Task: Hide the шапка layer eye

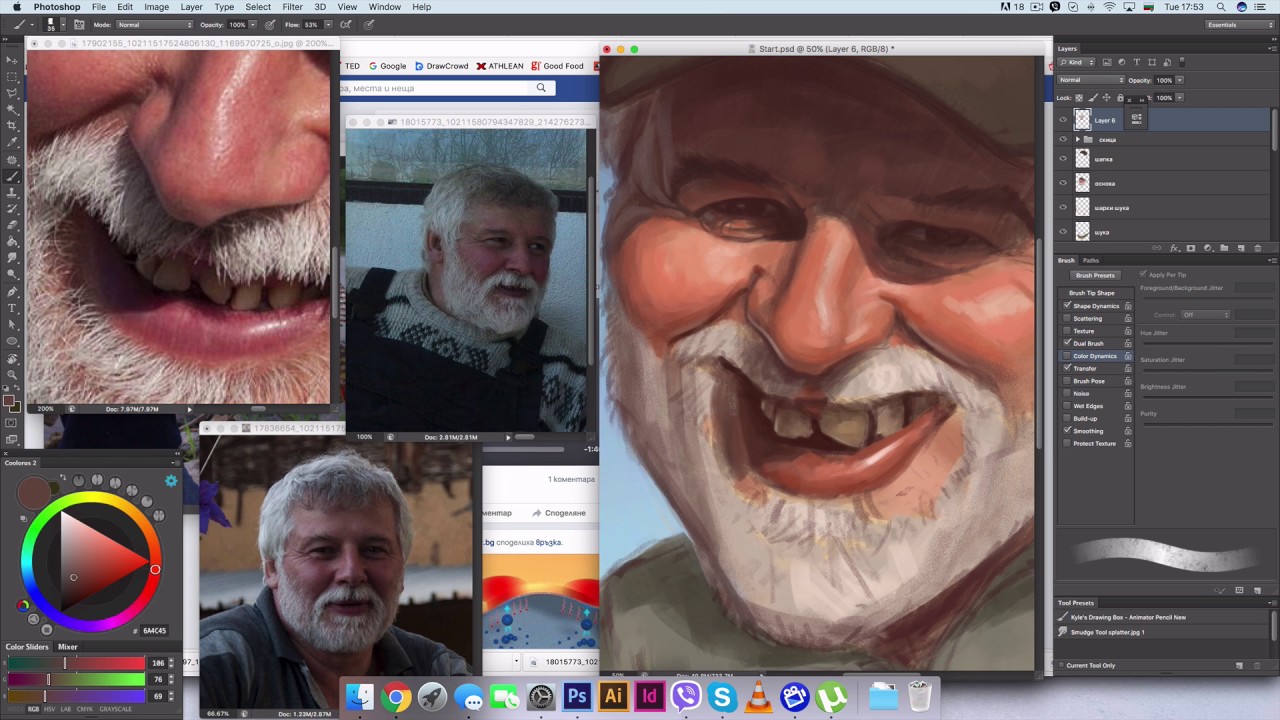Action: 1063,159
